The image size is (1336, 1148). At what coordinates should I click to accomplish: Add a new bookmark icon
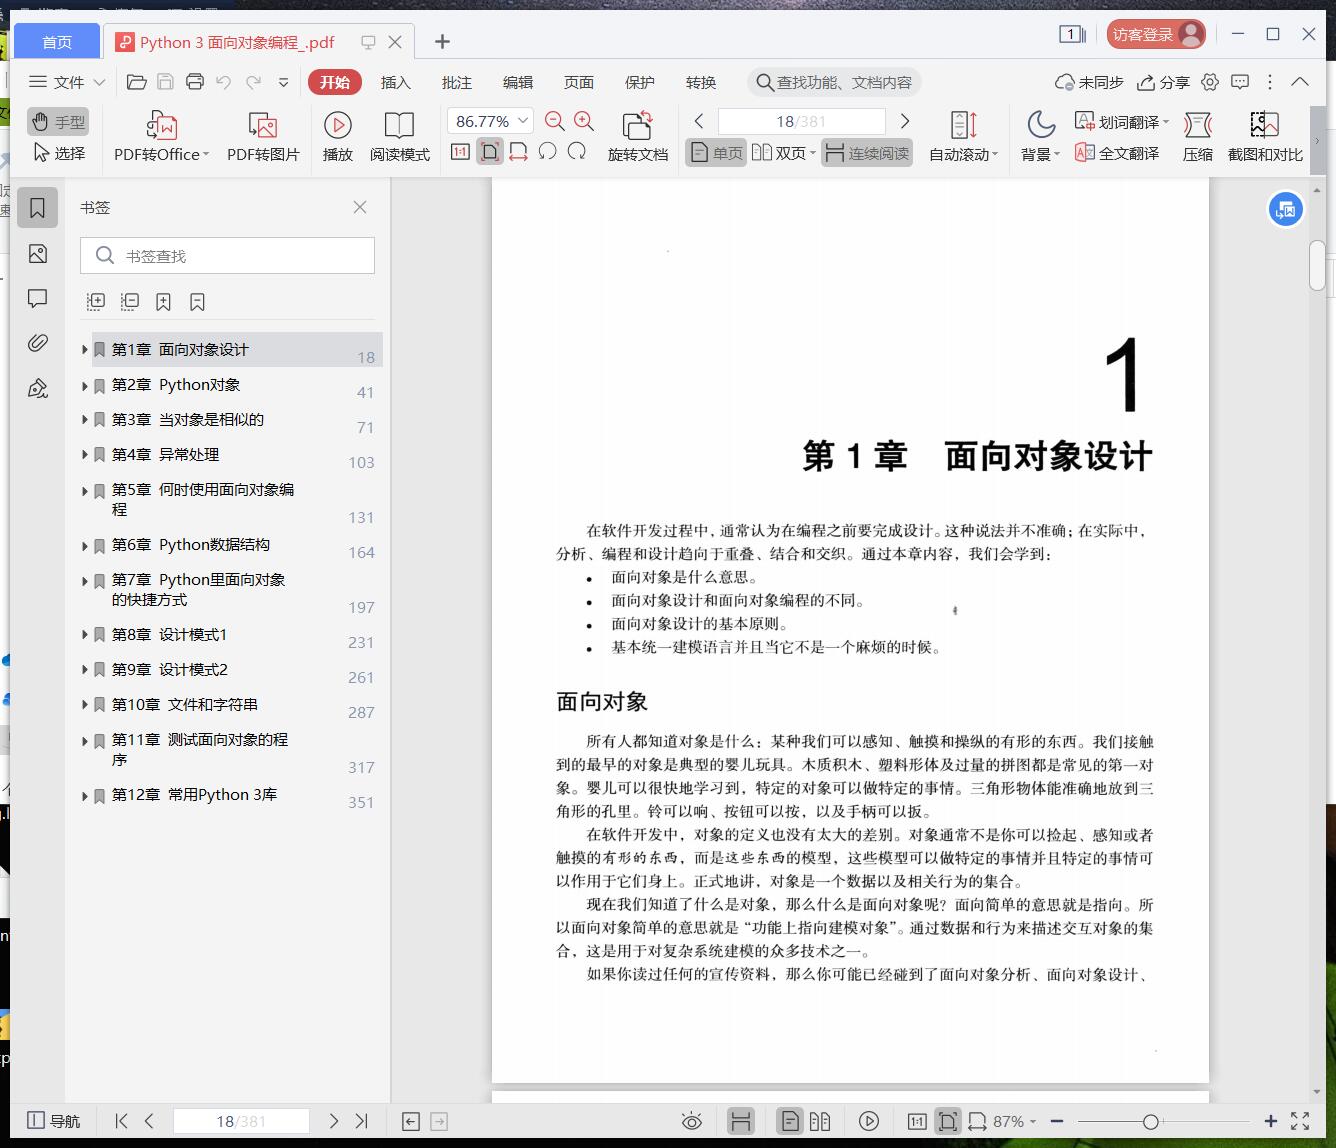pyautogui.click(x=163, y=301)
